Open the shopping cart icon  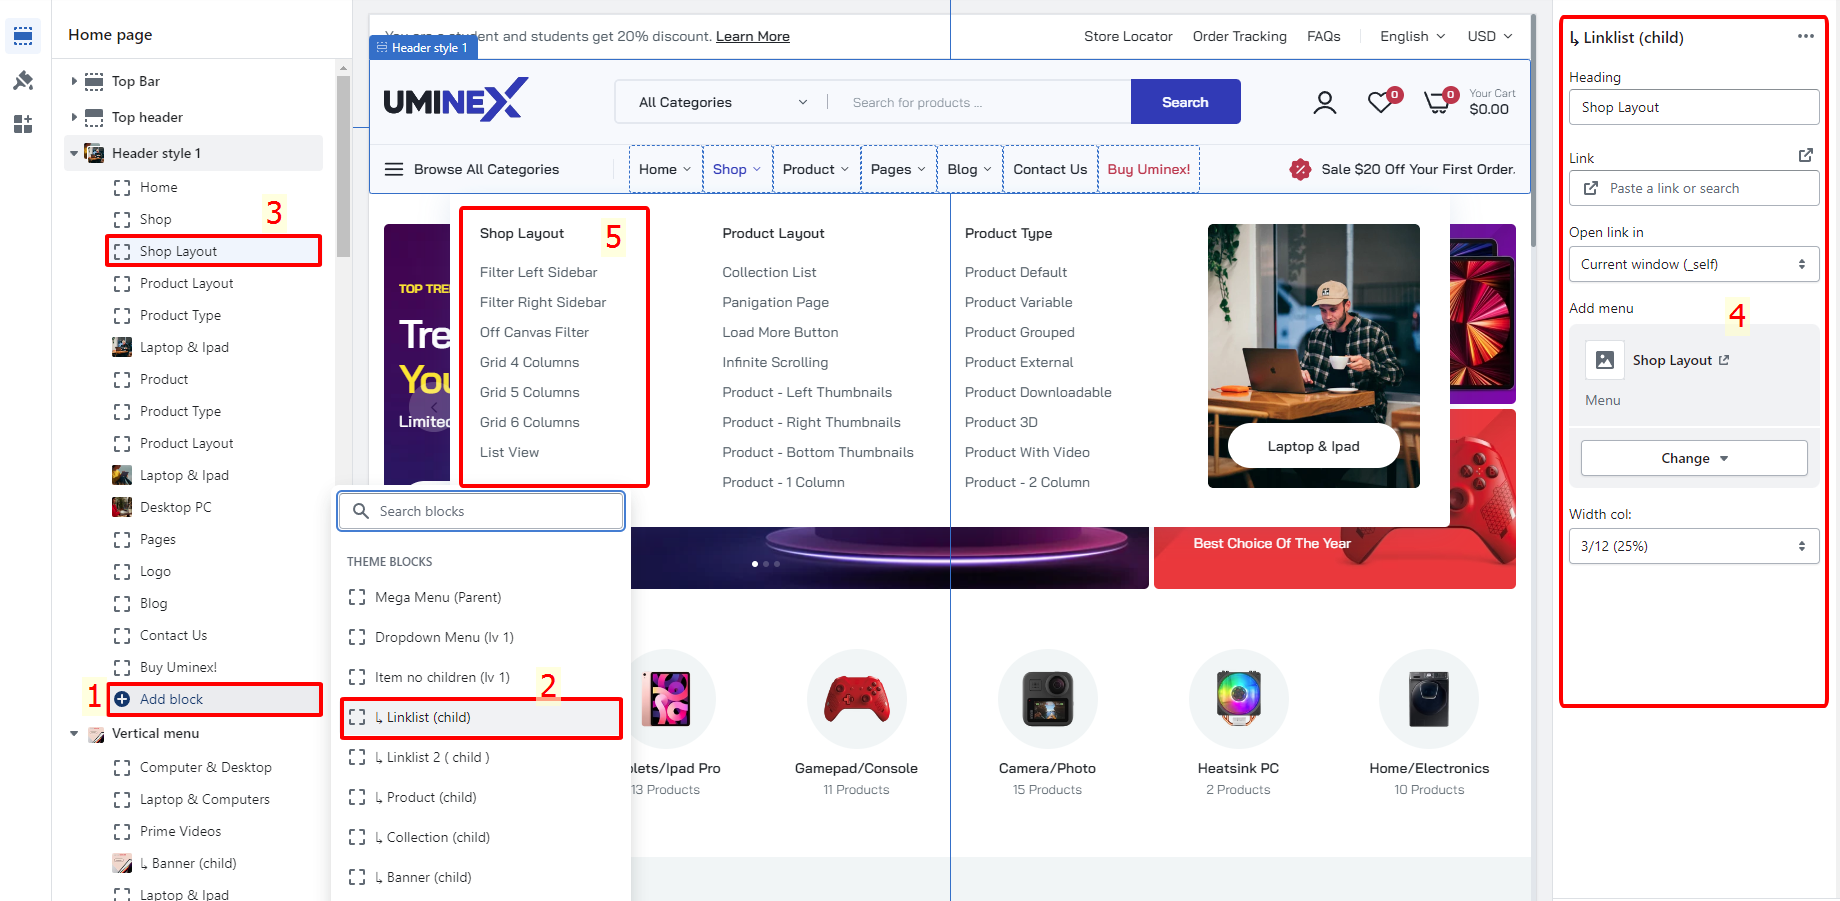pos(1437,102)
